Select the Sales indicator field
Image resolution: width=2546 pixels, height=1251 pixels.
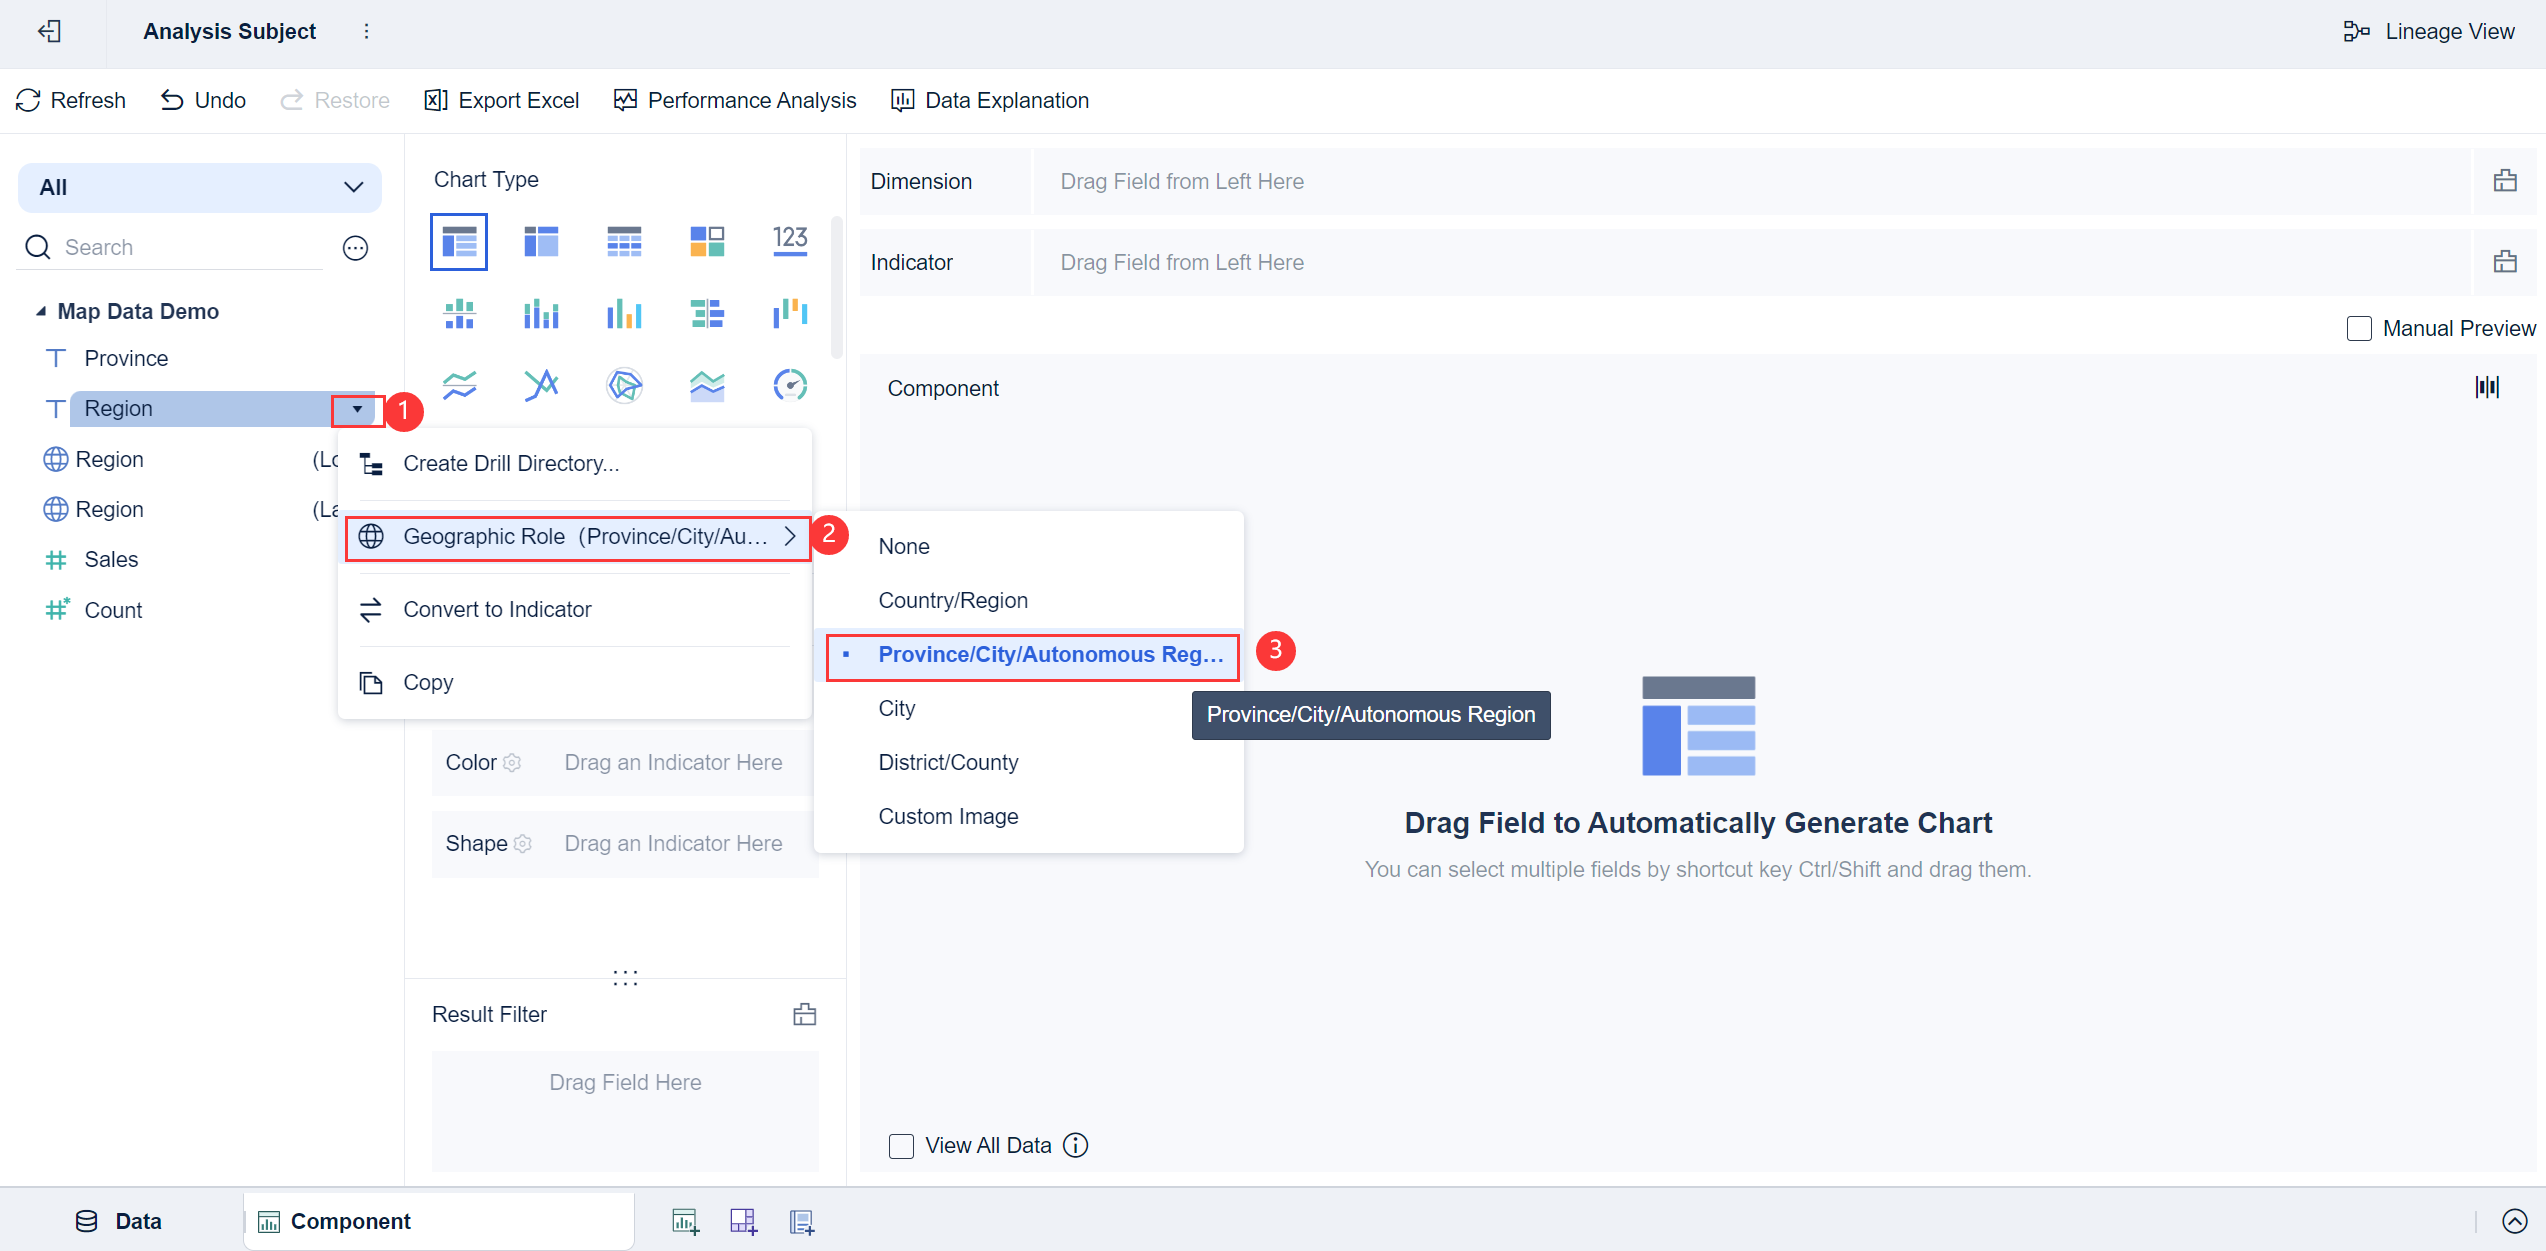point(111,559)
